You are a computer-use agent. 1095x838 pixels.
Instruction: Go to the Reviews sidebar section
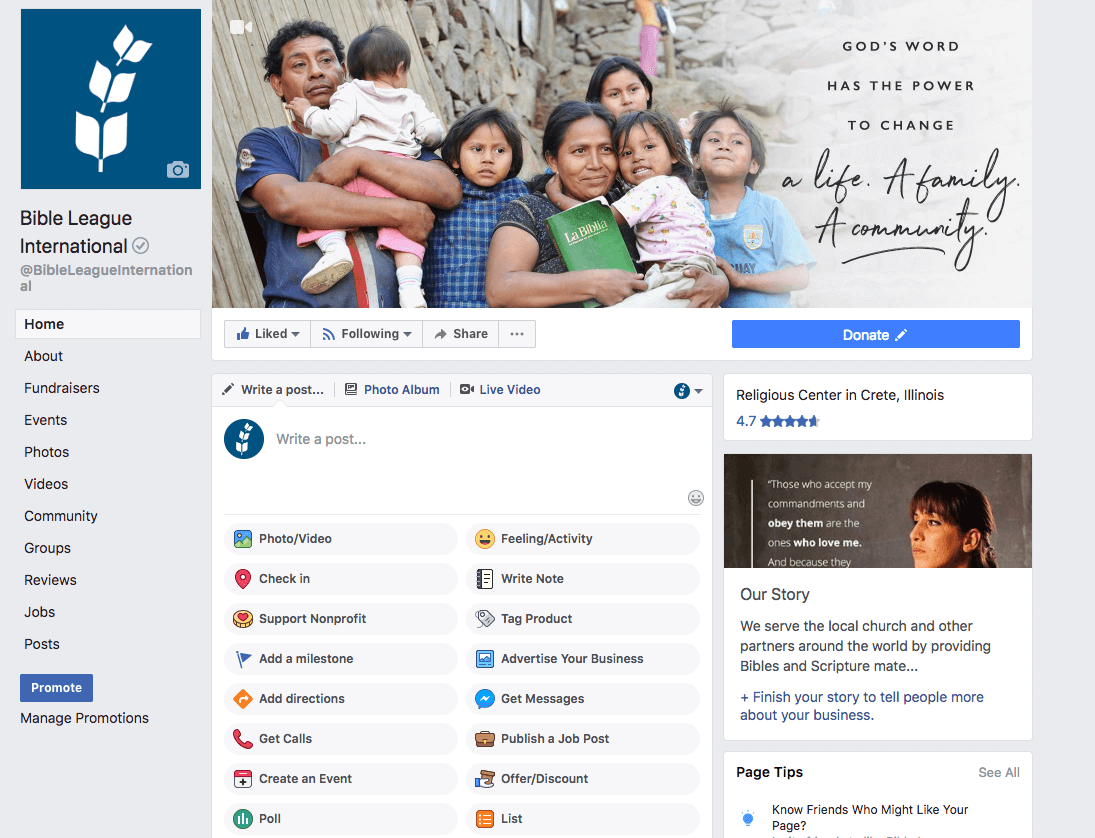(x=50, y=580)
